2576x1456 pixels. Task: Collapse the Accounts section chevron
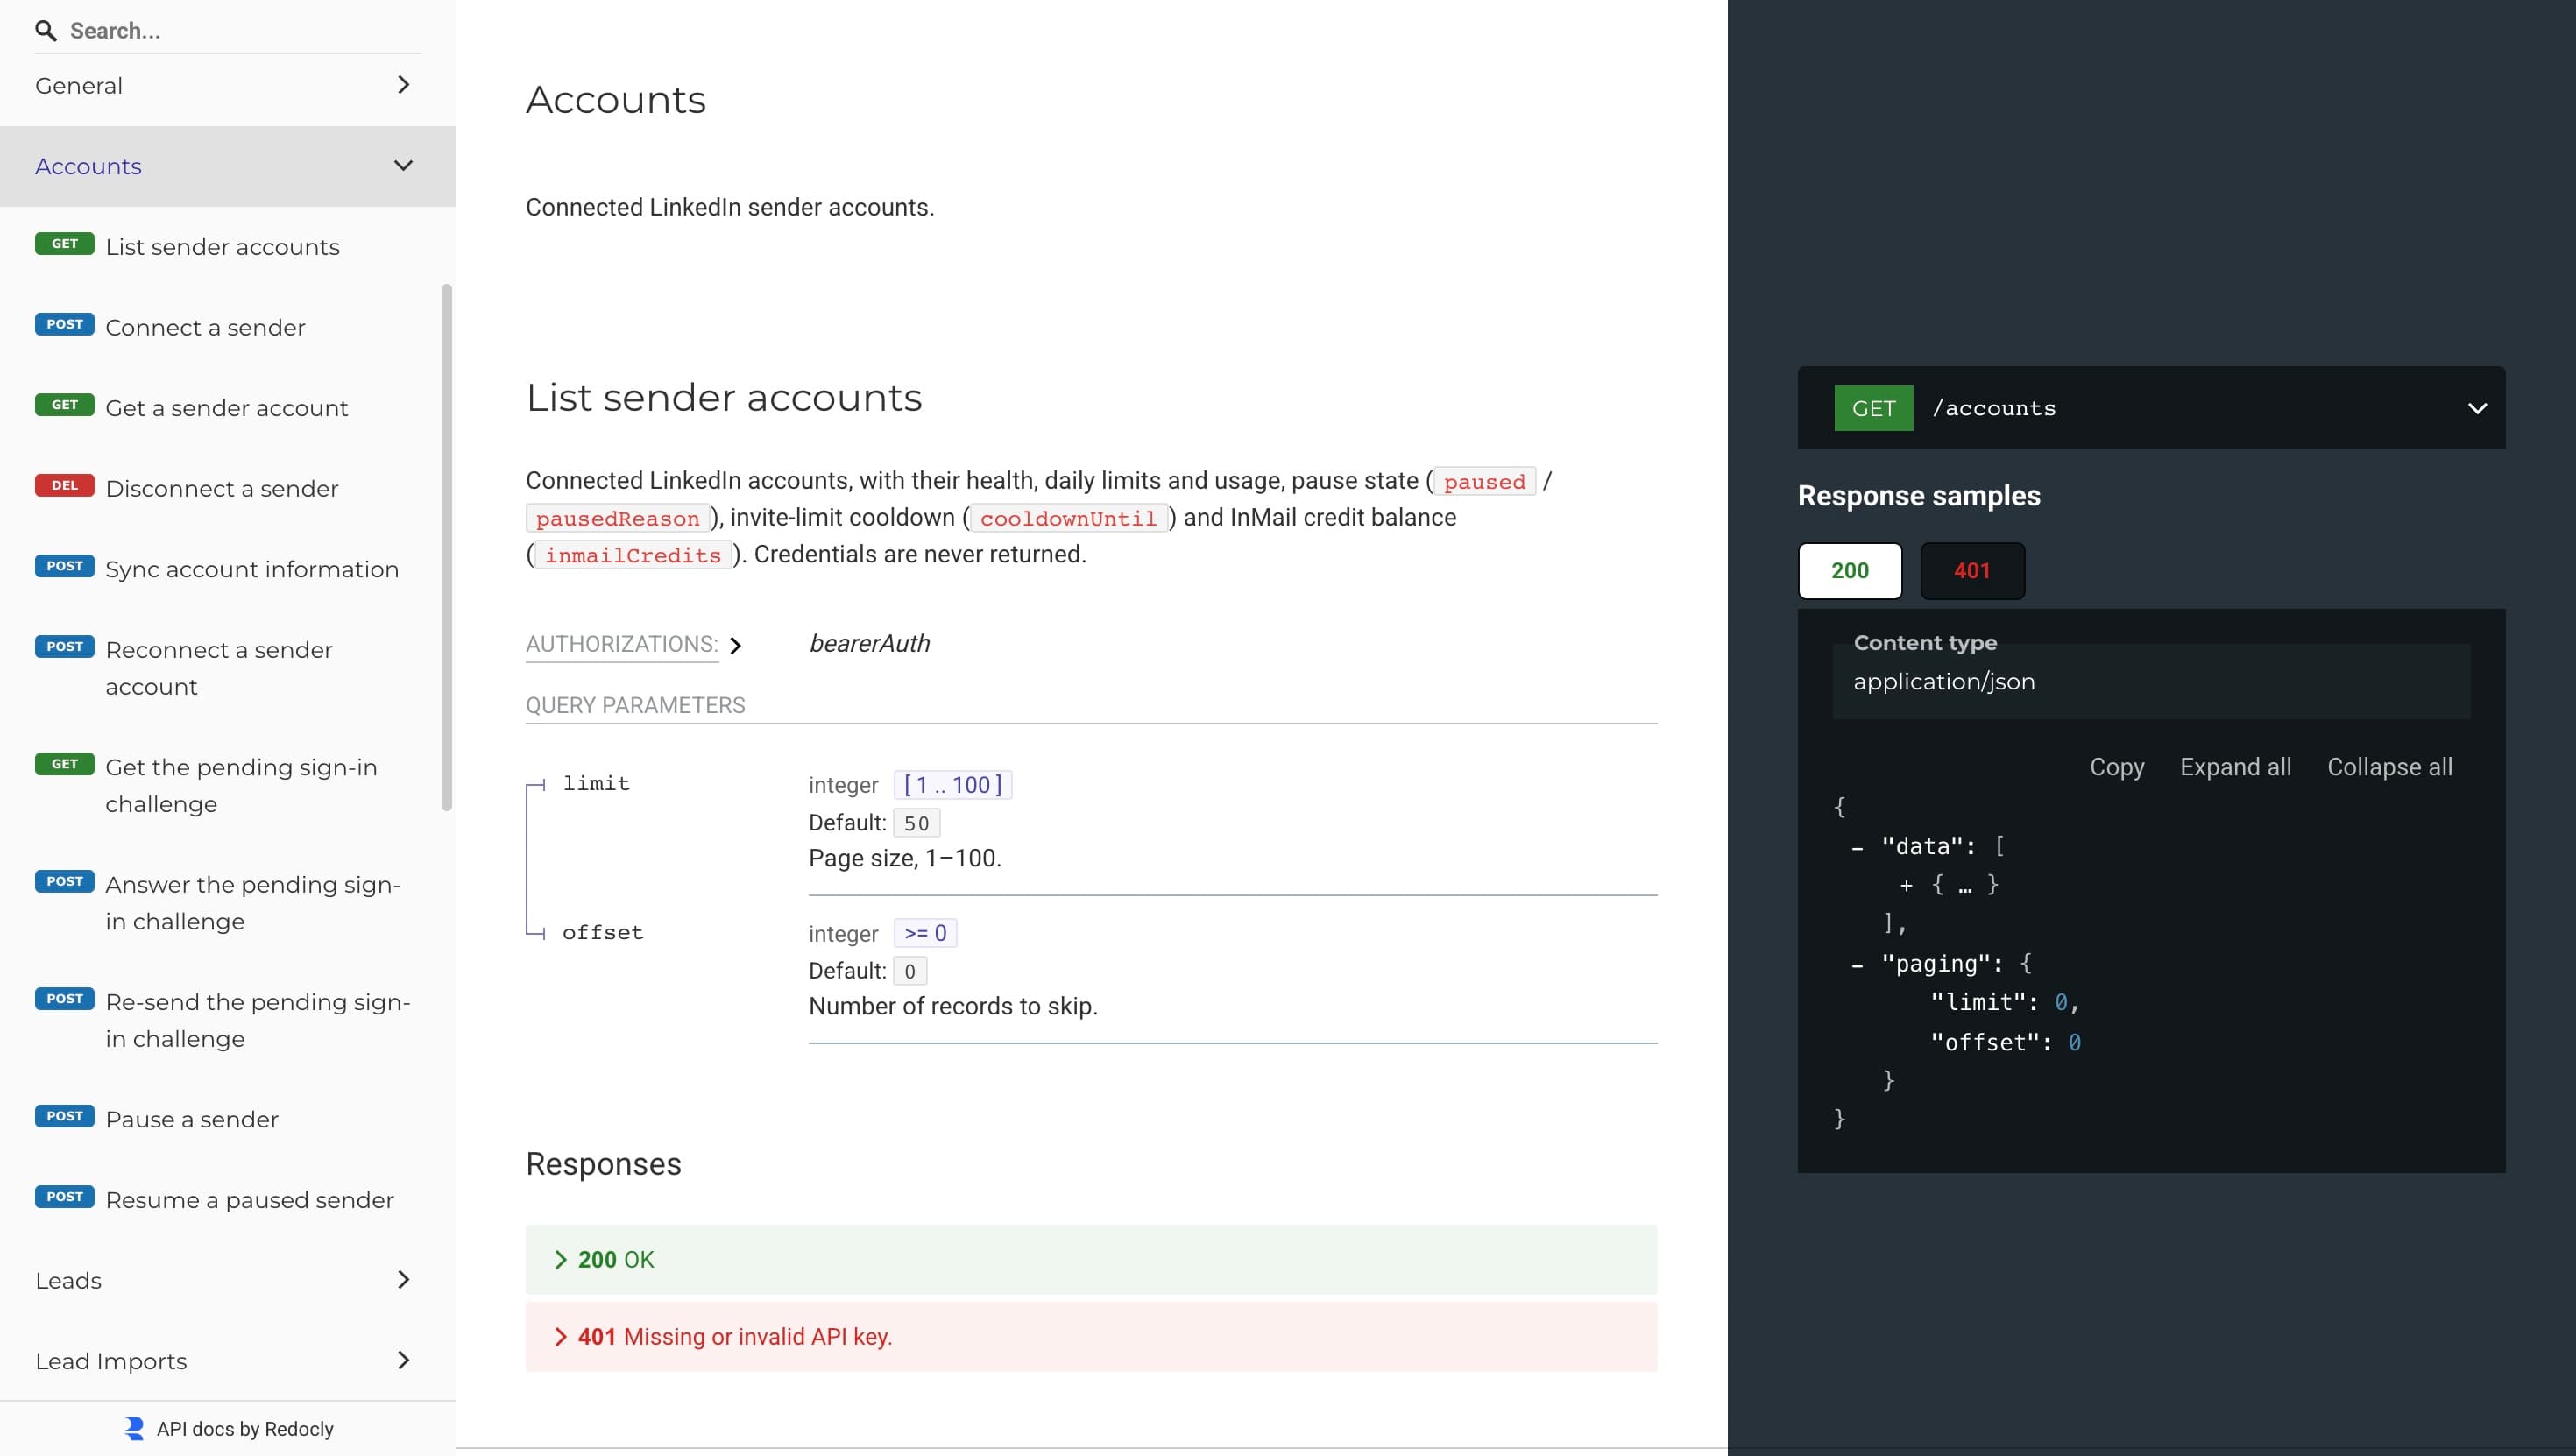tap(403, 166)
